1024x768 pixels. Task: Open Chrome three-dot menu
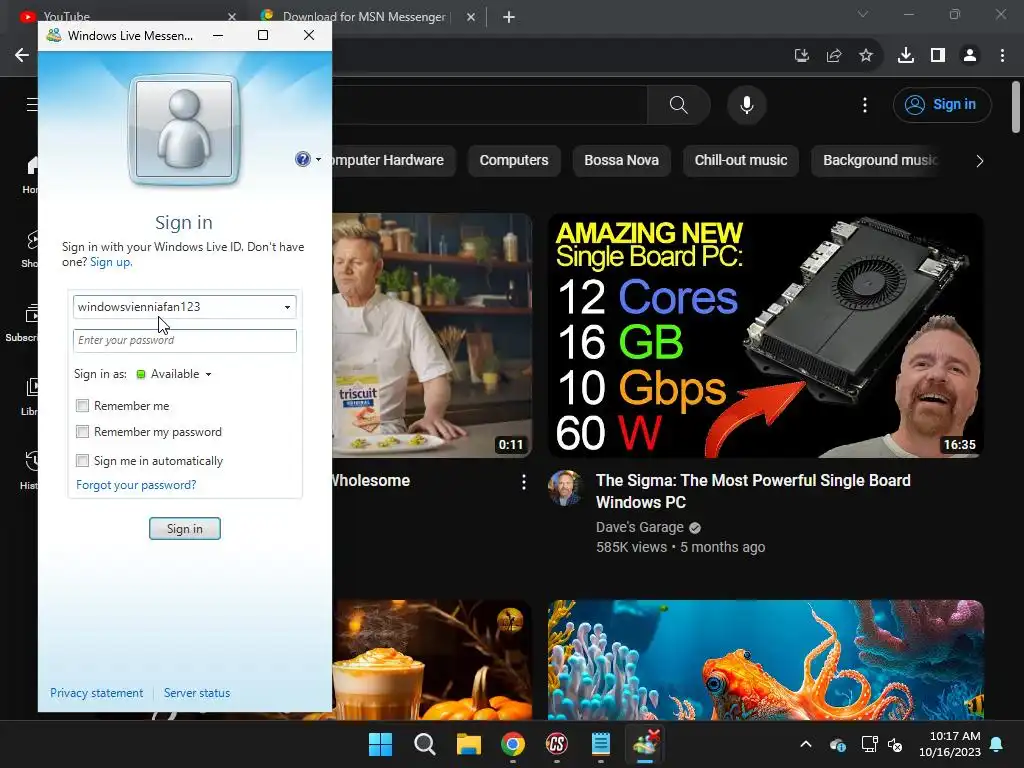1002,56
